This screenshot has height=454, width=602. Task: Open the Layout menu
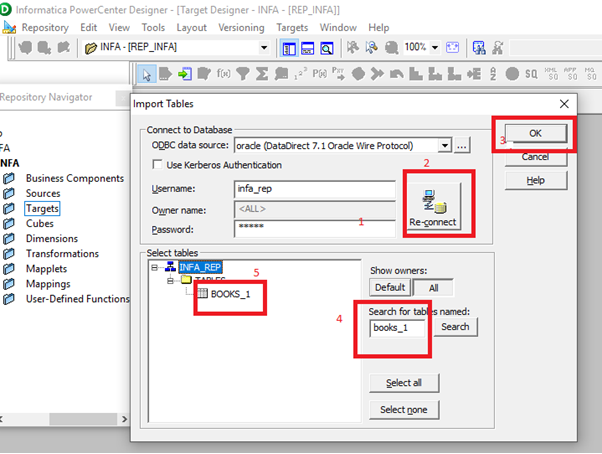pos(192,28)
